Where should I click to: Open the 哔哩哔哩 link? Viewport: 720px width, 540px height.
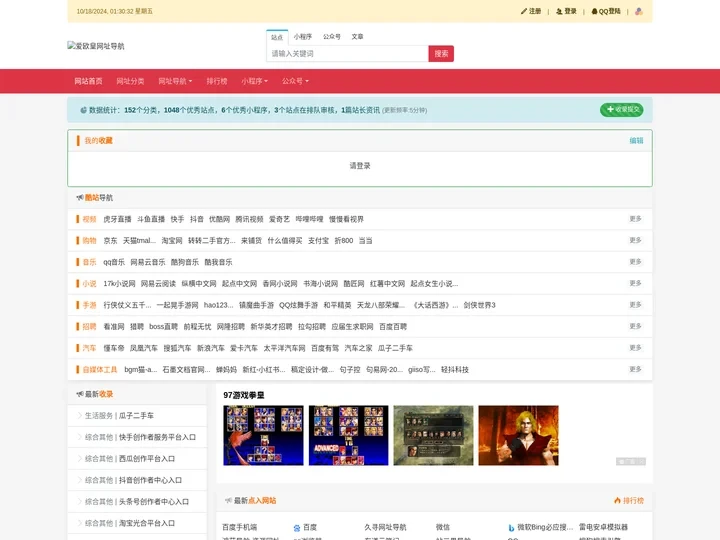point(309,219)
